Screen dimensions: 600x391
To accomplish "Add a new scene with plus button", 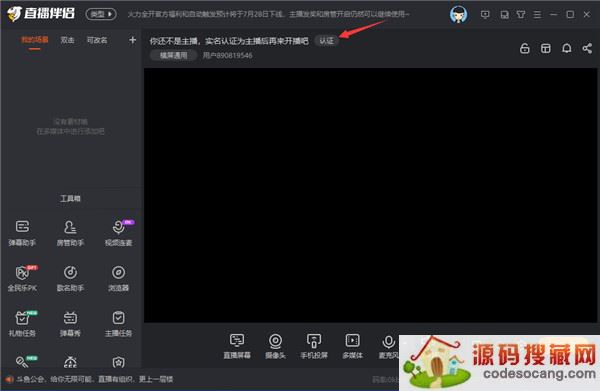I will point(132,40).
